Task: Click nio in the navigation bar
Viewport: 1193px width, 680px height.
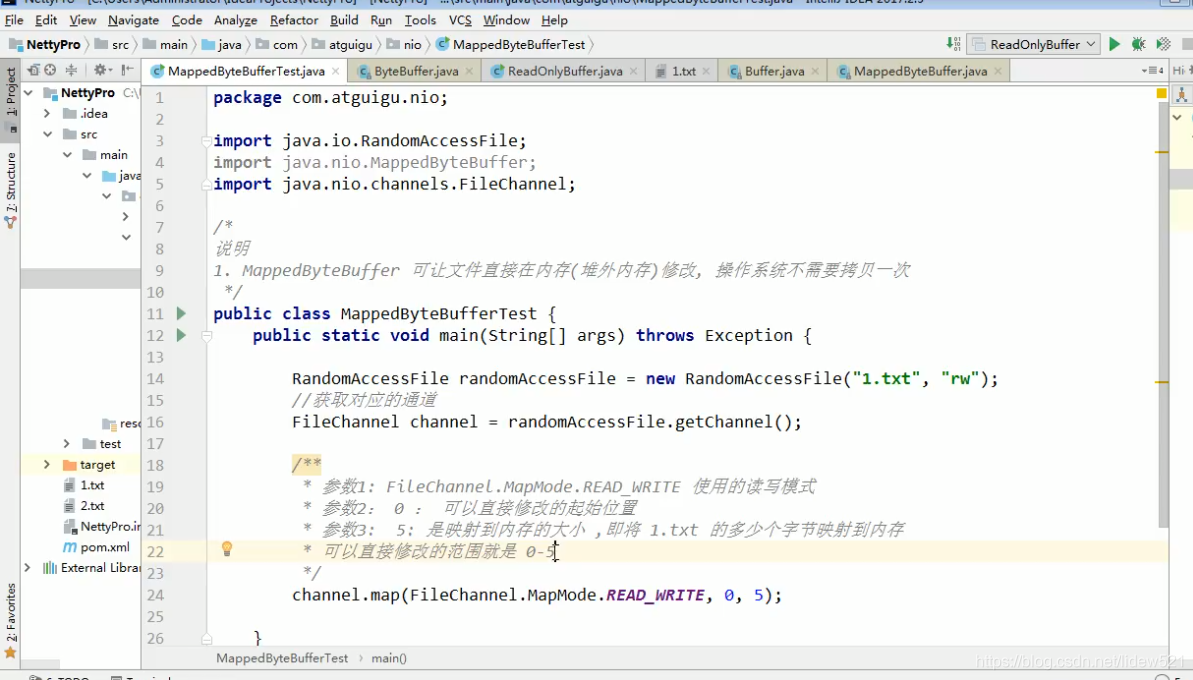Action: coord(404,45)
